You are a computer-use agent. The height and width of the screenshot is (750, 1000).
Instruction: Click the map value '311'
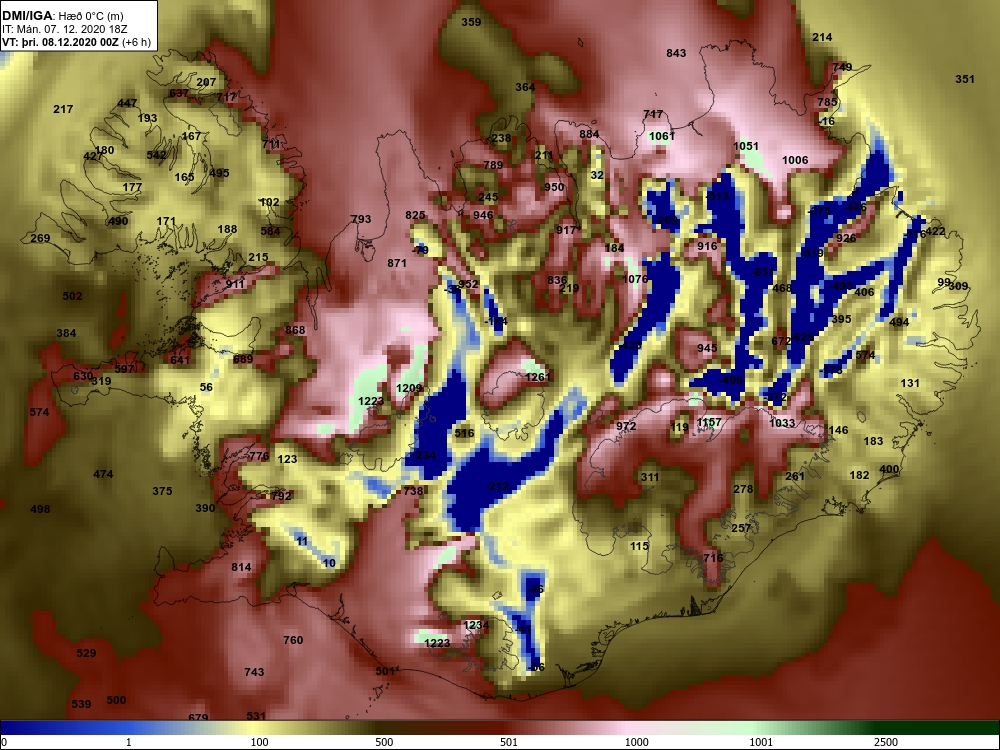click(x=650, y=477)
